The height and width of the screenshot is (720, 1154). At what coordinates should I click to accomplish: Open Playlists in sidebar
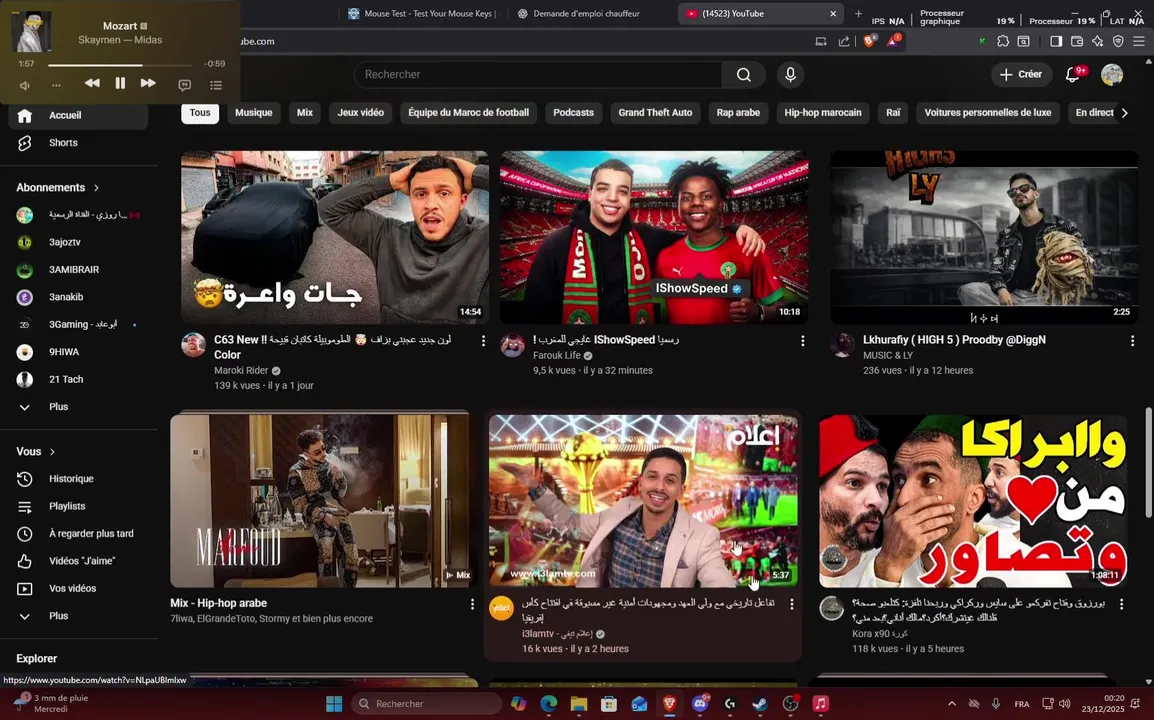[79, 506]
